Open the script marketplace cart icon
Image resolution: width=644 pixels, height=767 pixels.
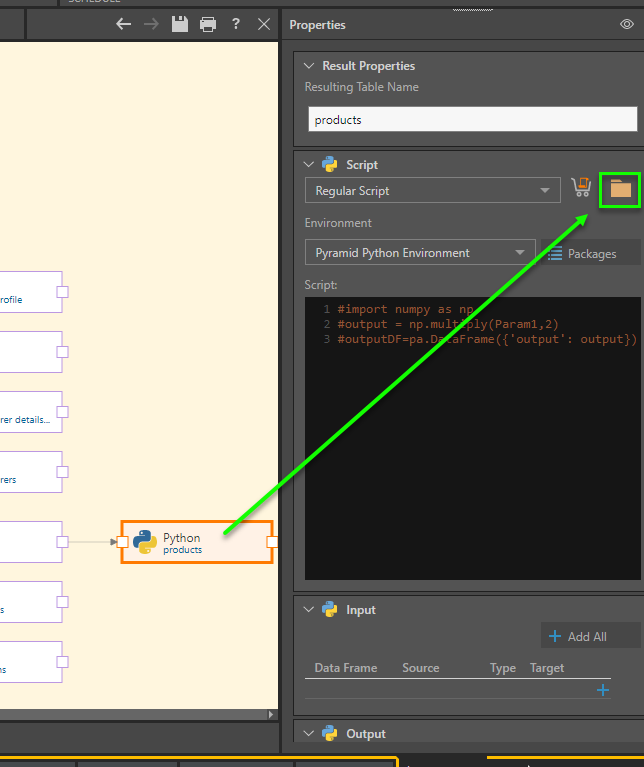click(x=581, y=188)
